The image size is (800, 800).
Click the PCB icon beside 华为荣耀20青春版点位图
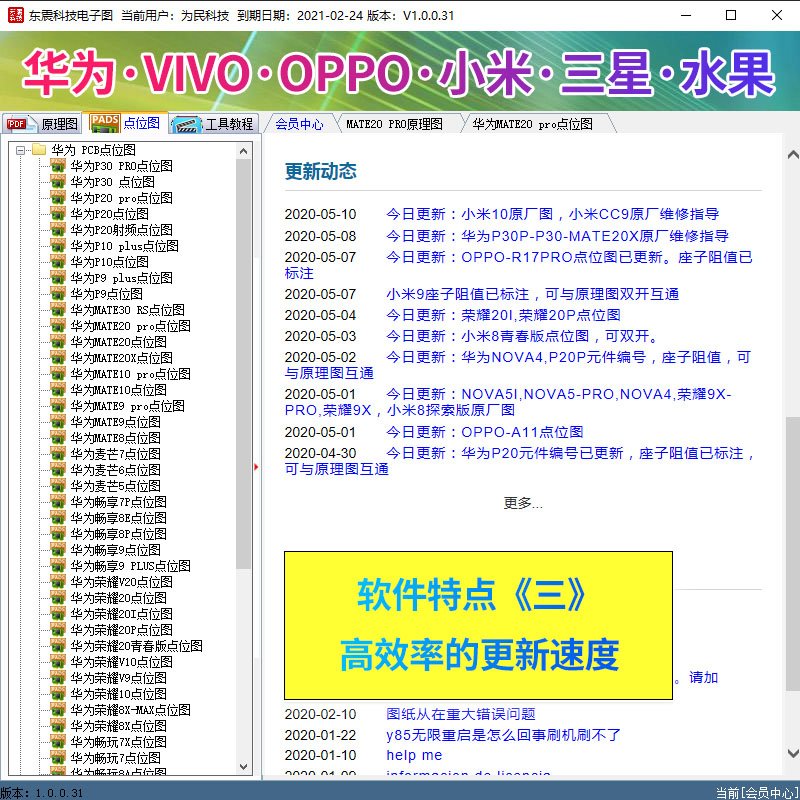click(x=58, y=645)
